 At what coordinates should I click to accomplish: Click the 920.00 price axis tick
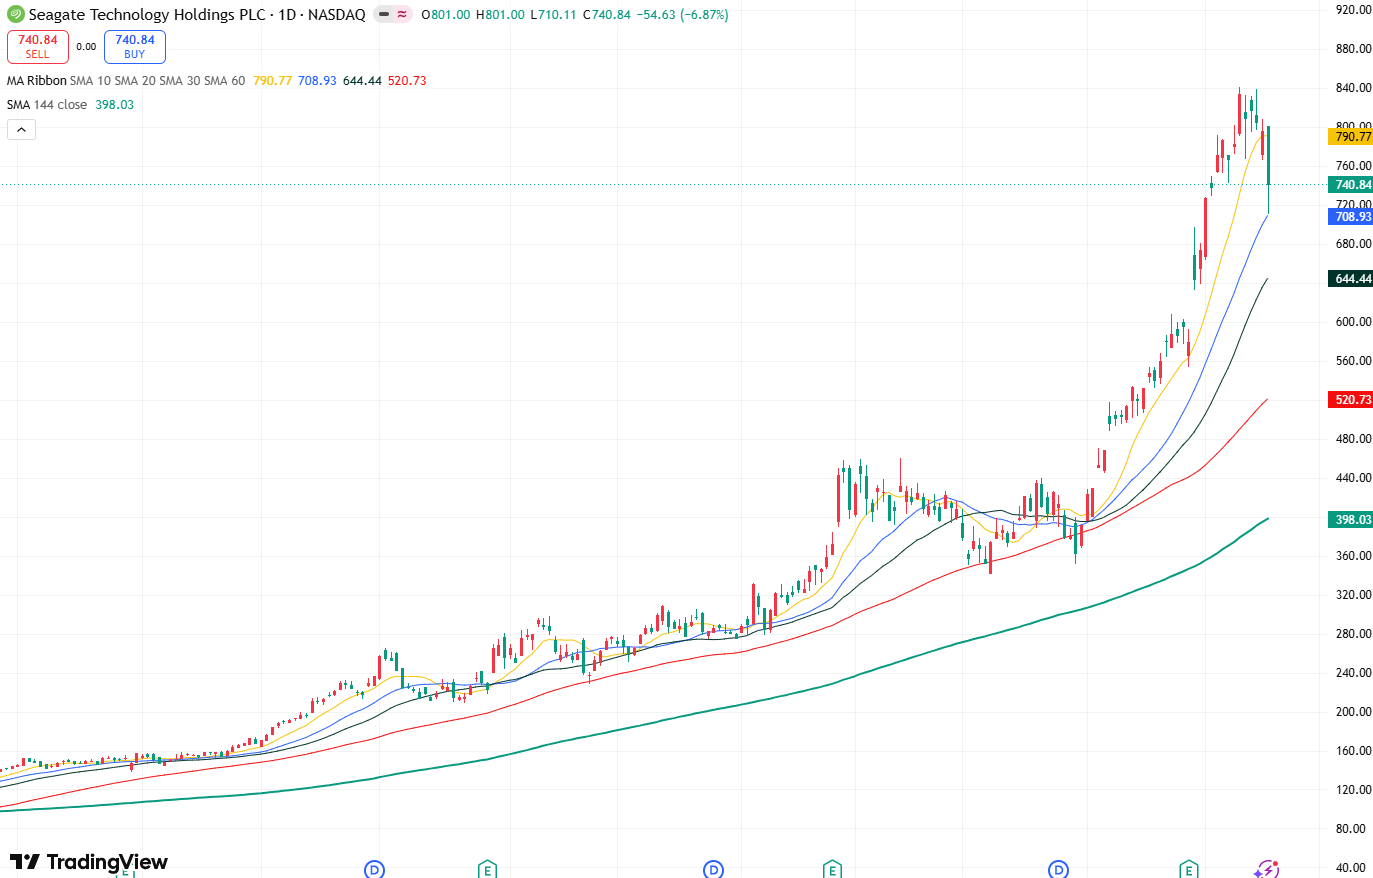tap(1353, 10)
